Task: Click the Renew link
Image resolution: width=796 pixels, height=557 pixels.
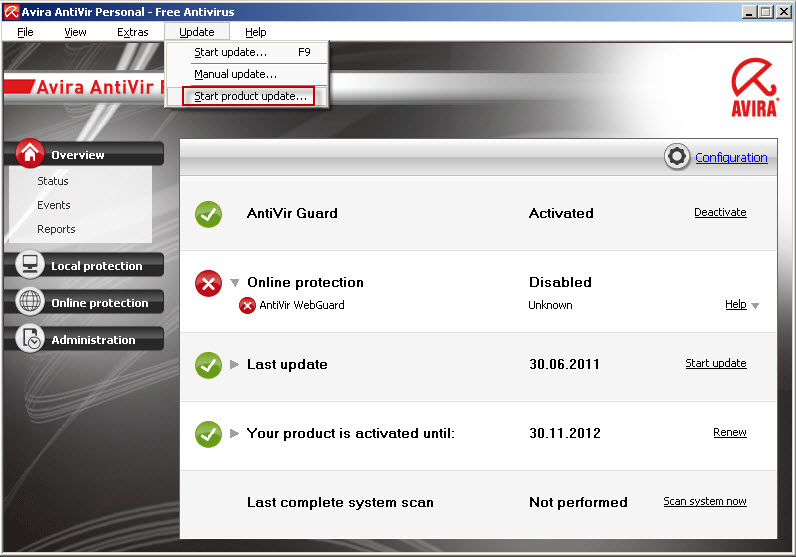Action: (729, 432)
